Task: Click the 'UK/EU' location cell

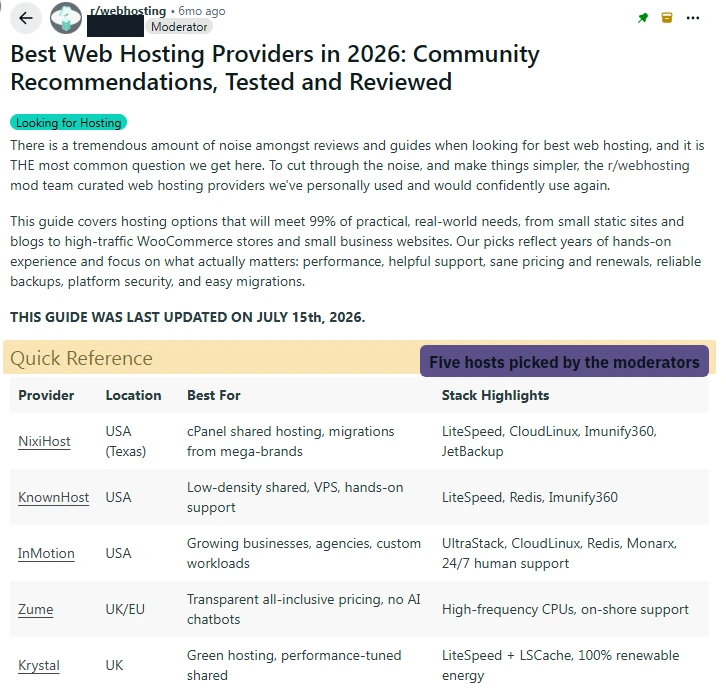Action: point(125,609)
